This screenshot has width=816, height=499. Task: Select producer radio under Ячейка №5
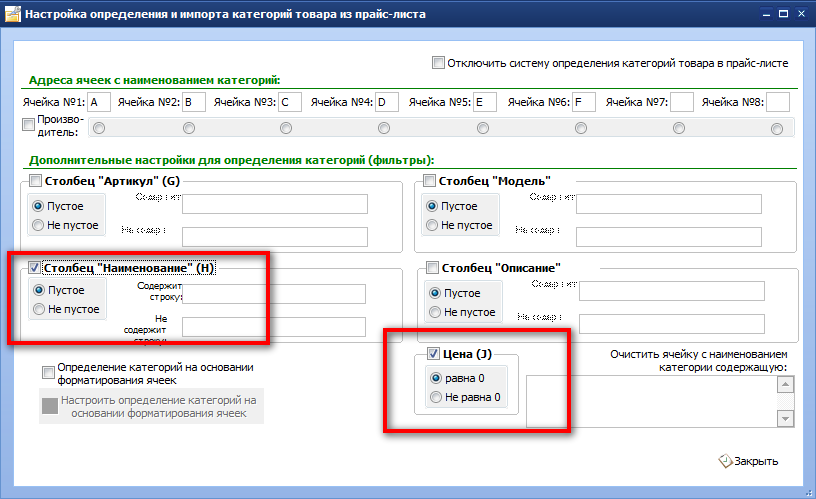tap(483, 128)
